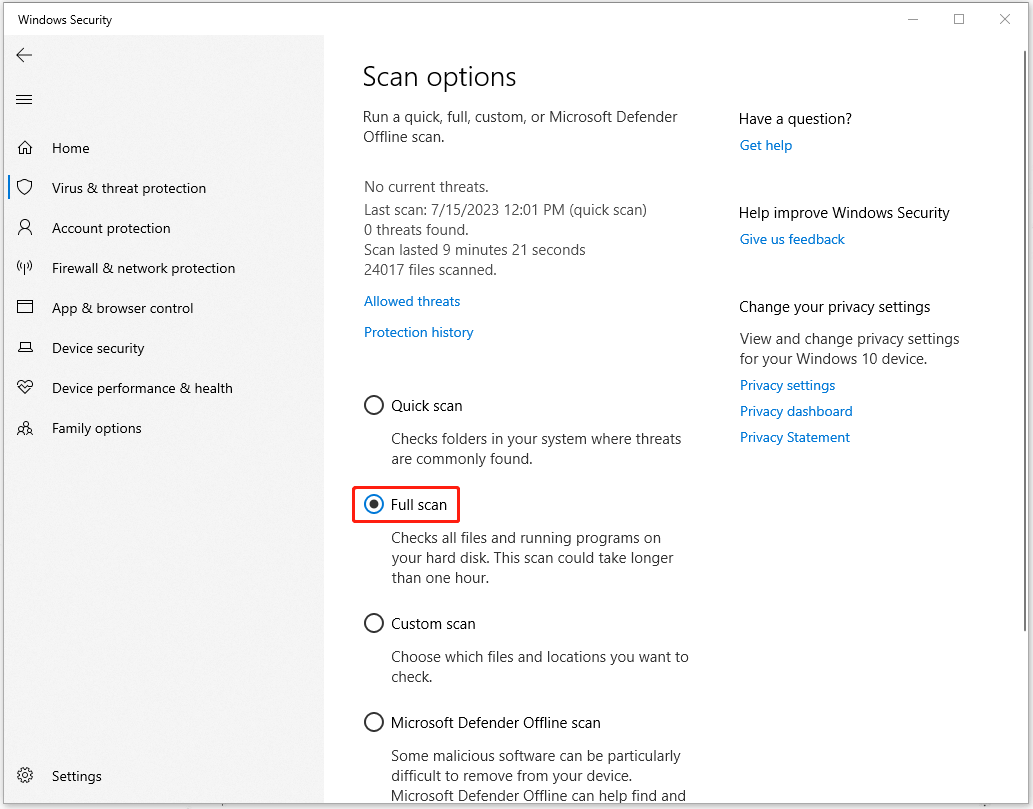Click 'Change your privacy settings' heading

click(x=835, y=307)
